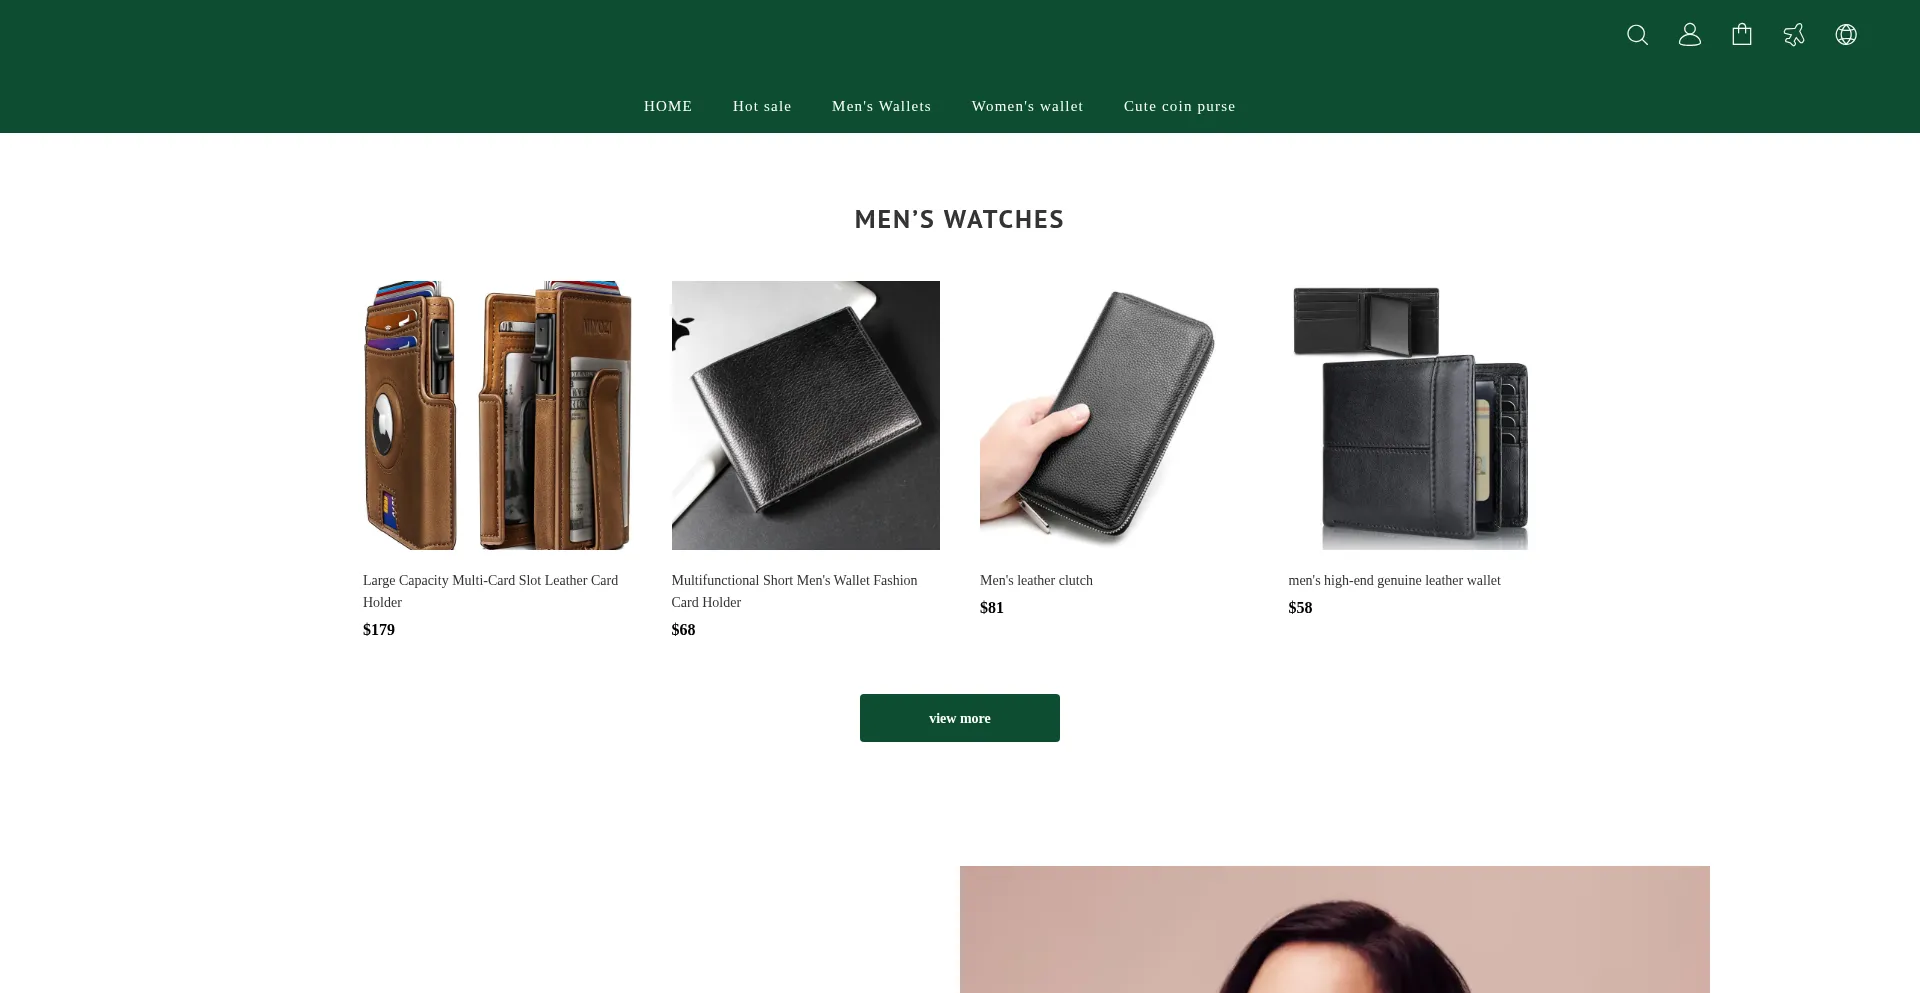Open the Large Capacity Multi-Card Slot title
The height and width of the screenshot is (993, 1920).
491,591
